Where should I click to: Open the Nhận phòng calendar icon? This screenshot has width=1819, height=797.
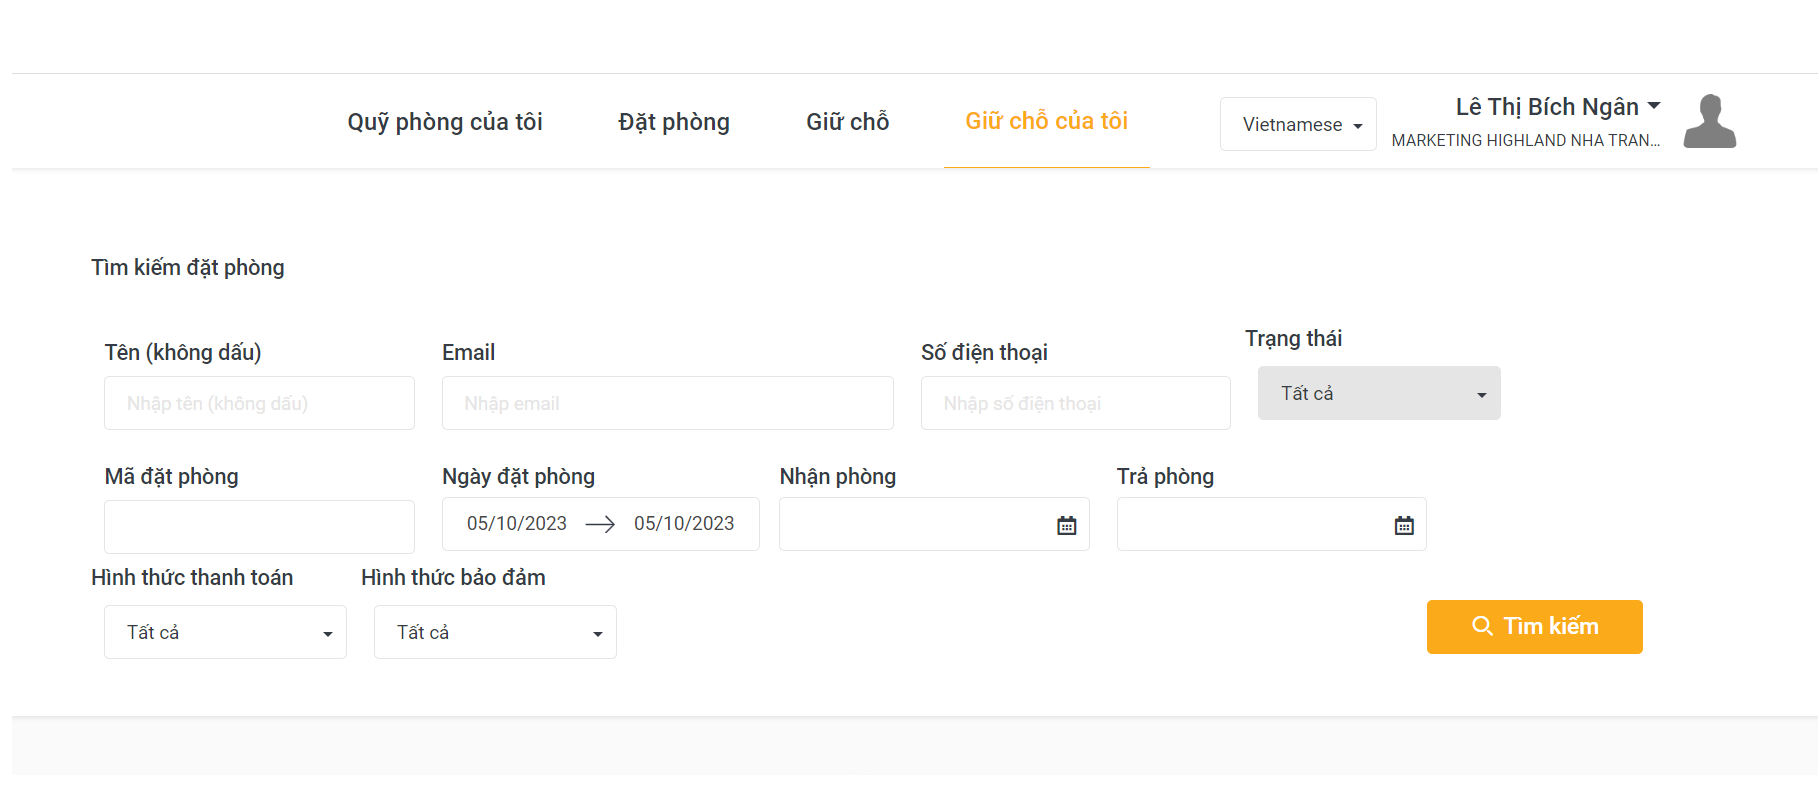point(1066,525)
